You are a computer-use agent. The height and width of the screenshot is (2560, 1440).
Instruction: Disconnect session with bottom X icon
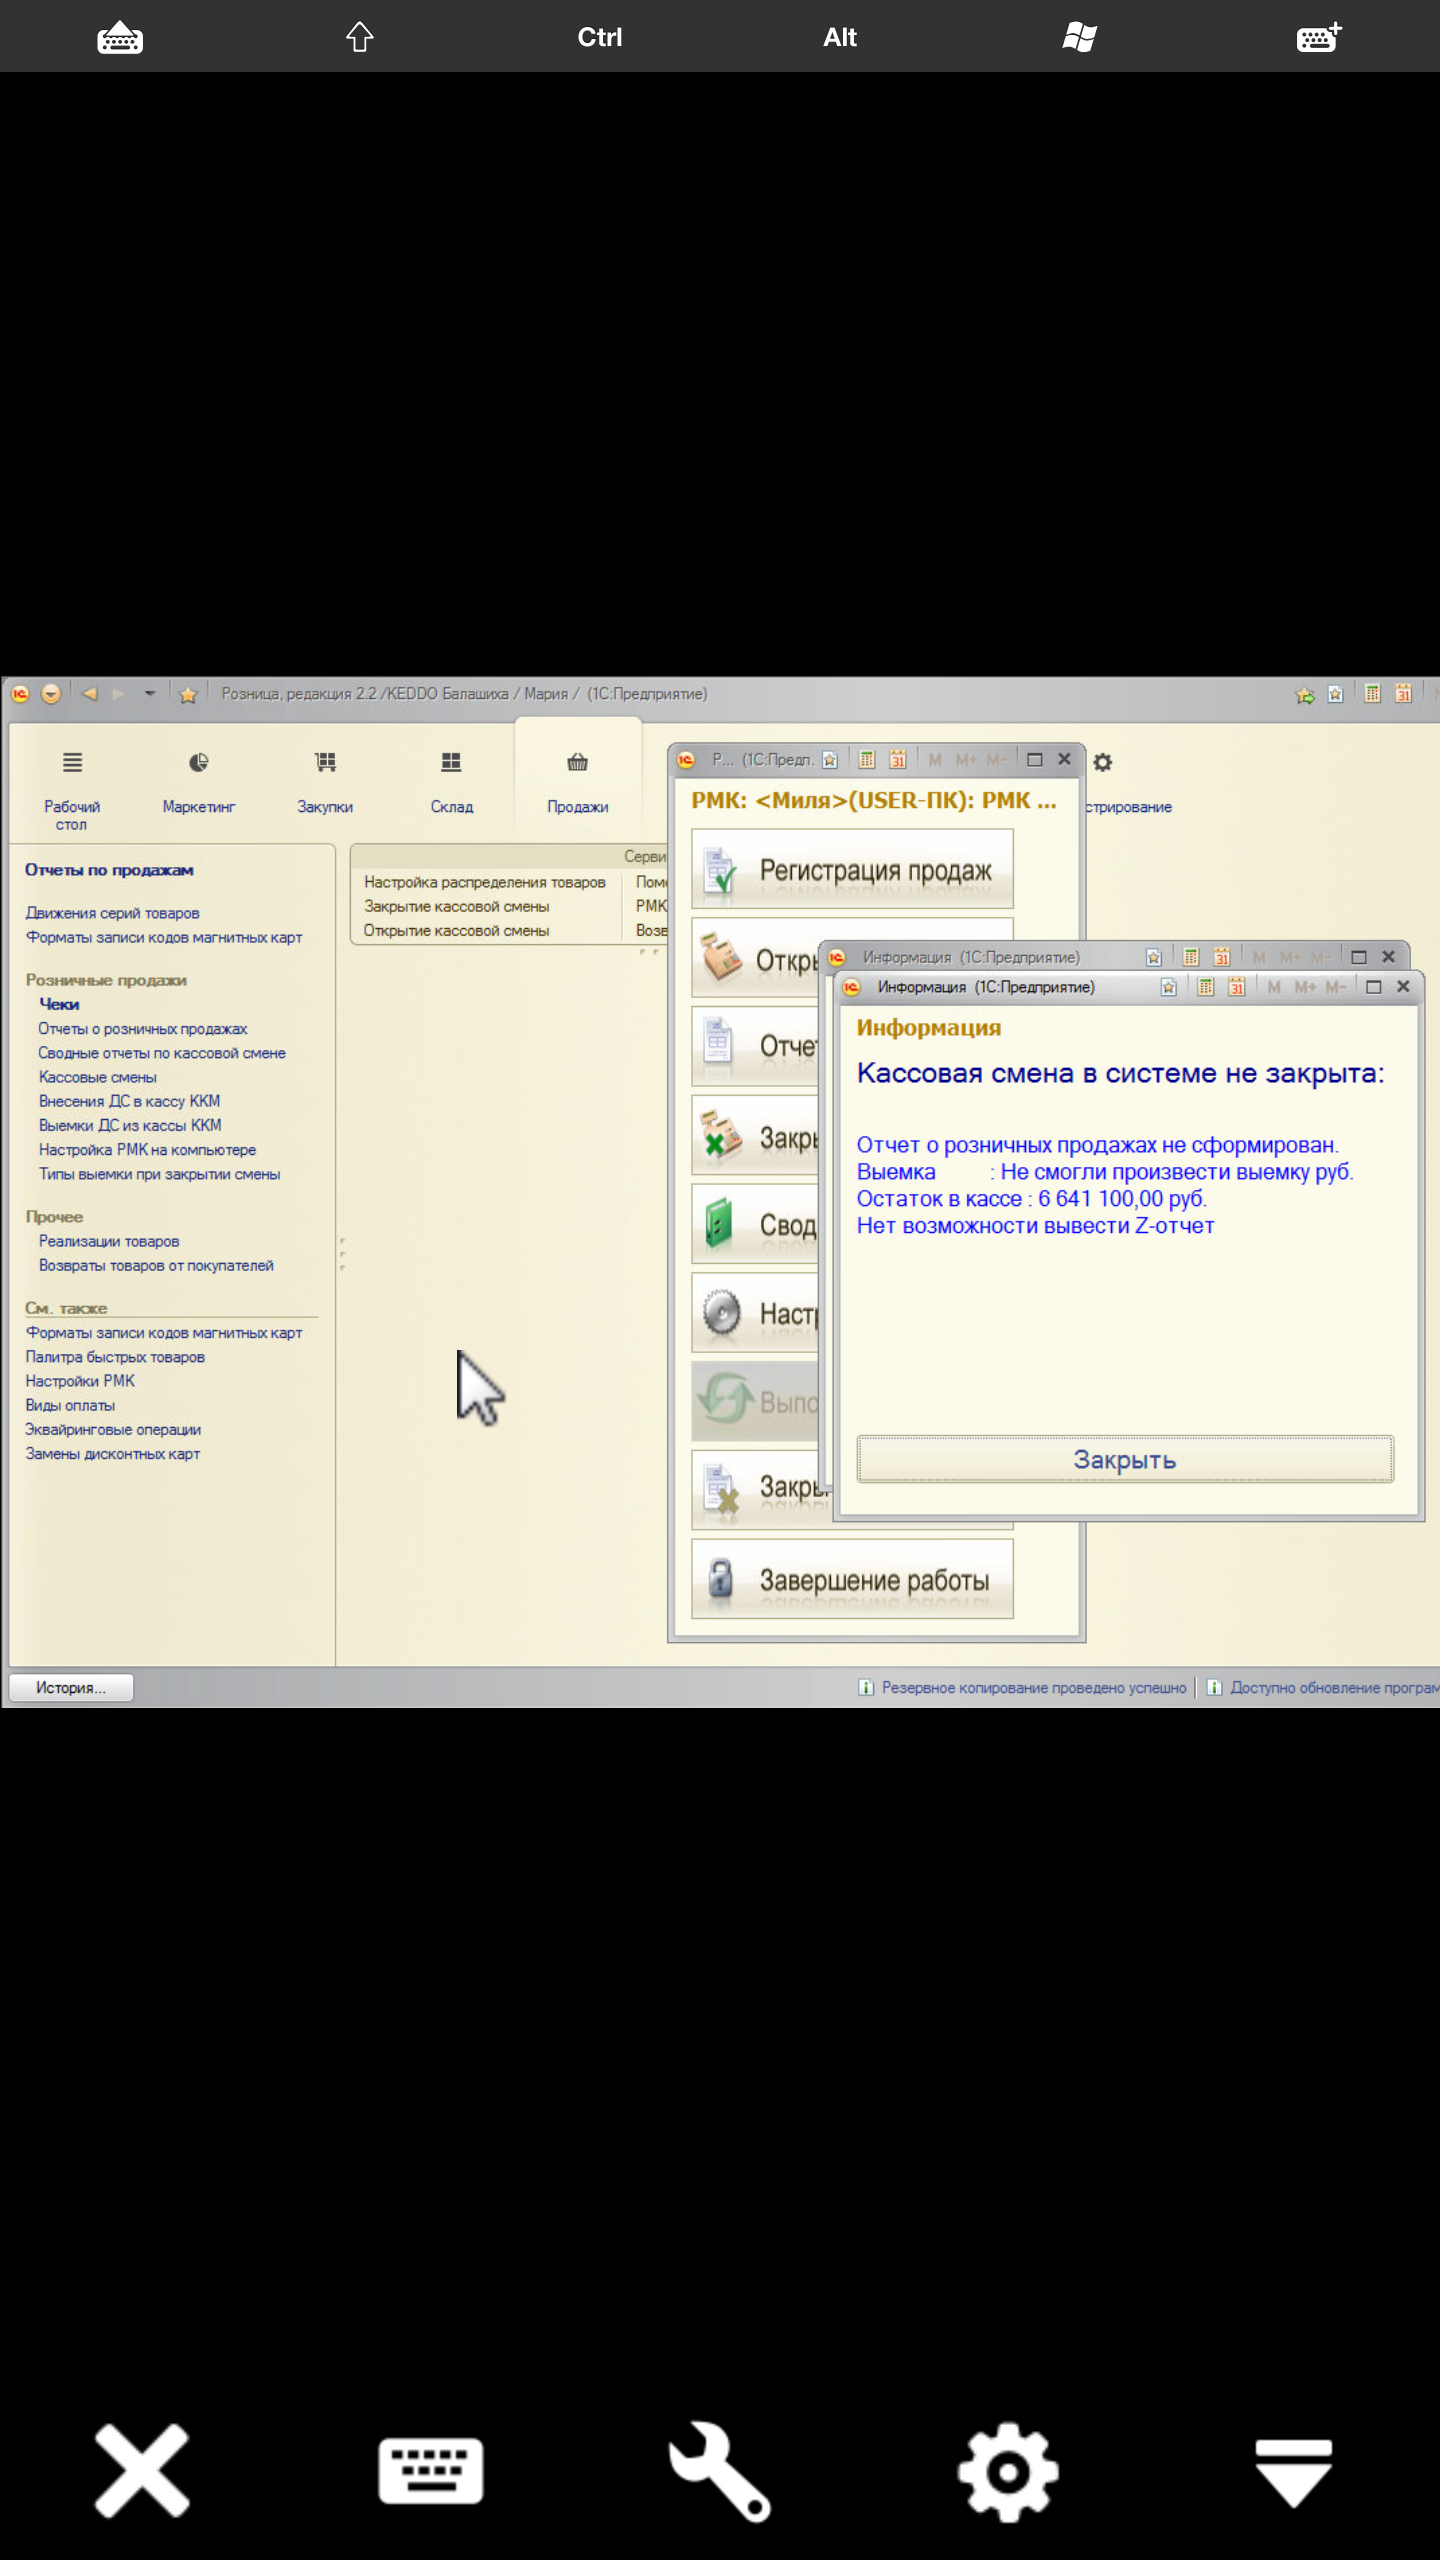[x=142, y=2470]
